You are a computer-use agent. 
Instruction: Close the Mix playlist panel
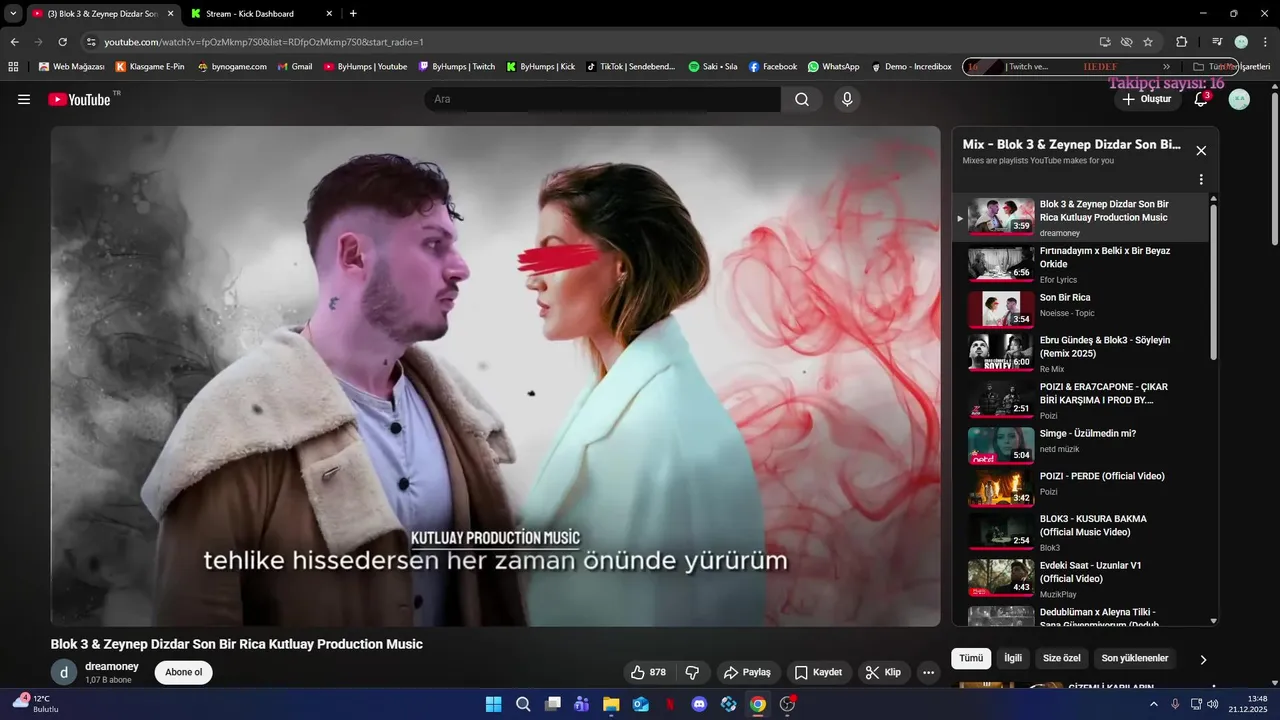pyautogui.click(x=1201, y=151)
